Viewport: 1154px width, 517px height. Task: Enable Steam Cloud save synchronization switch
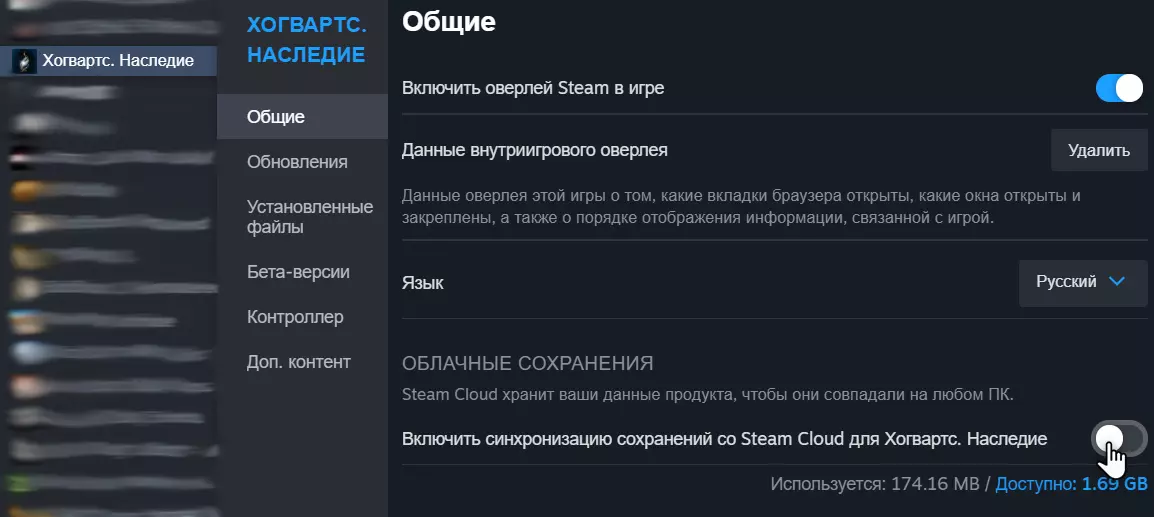tap(1119, 438)
